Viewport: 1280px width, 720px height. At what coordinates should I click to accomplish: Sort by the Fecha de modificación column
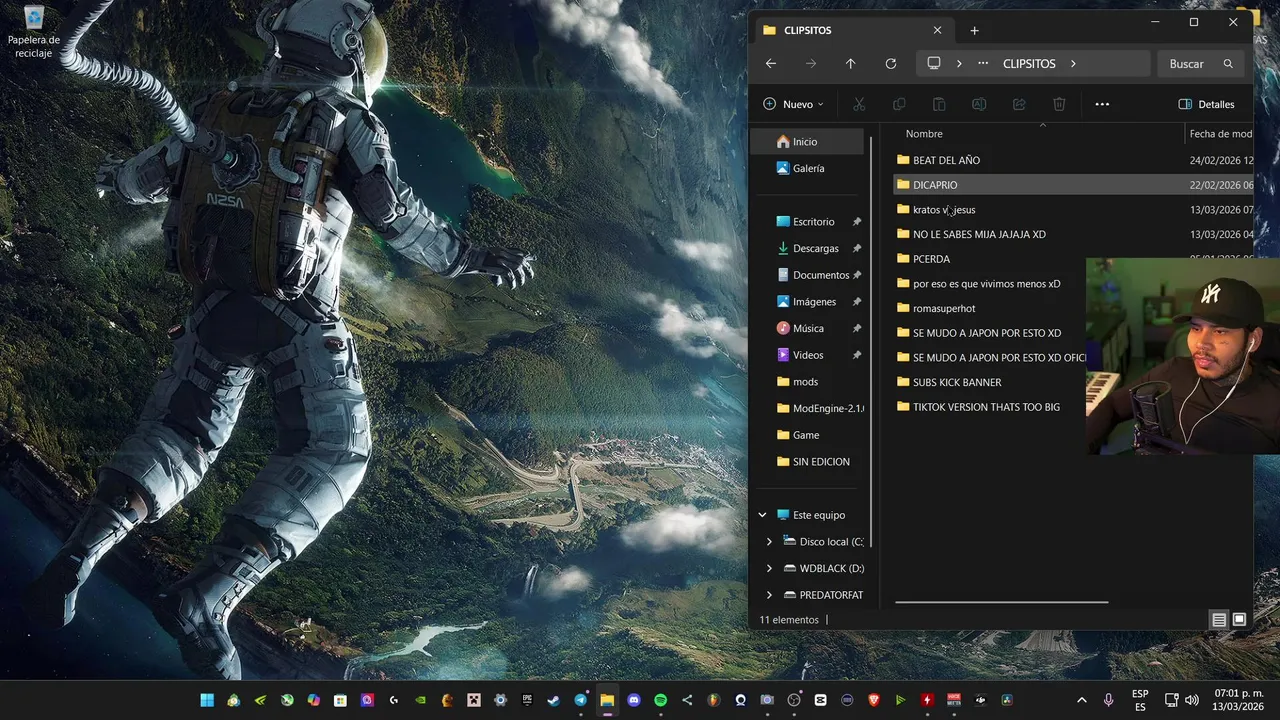click(x=1219, y=133)
